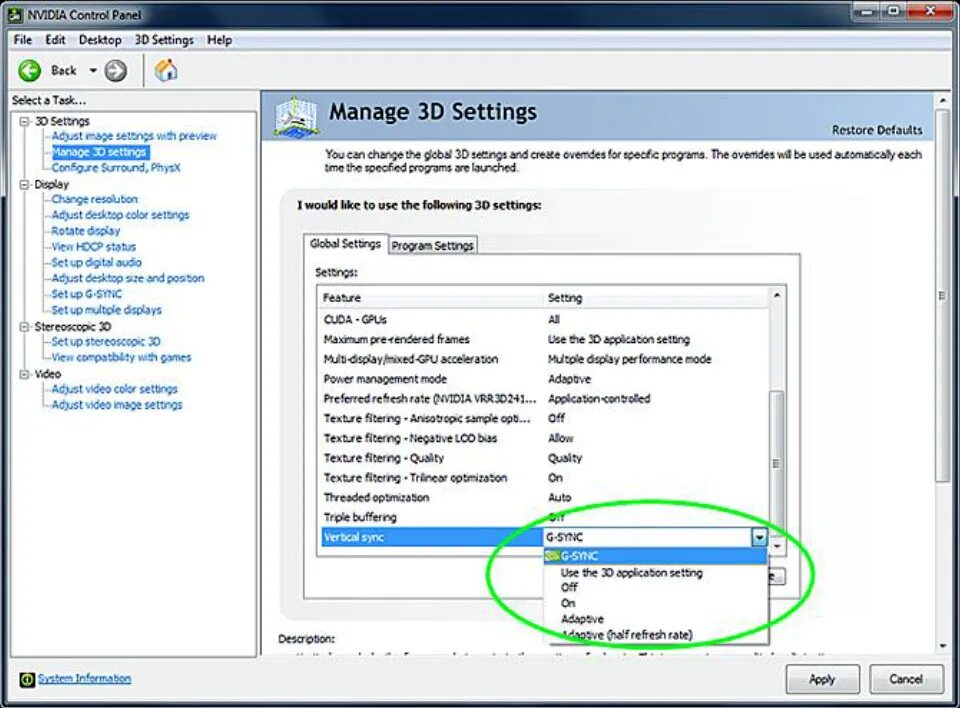Open the Back history dropdown arrow

point(93,71)
